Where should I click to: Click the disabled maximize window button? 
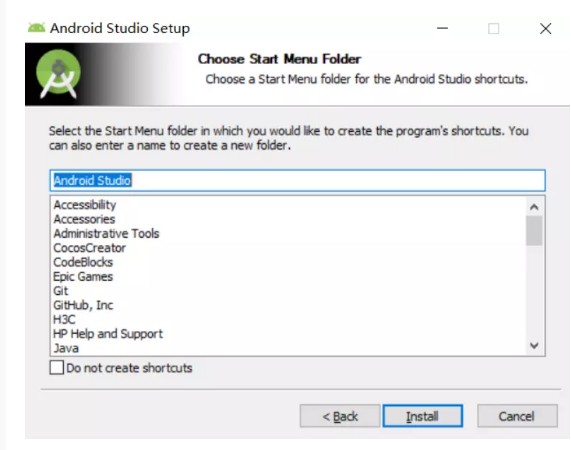pos(493,28)
